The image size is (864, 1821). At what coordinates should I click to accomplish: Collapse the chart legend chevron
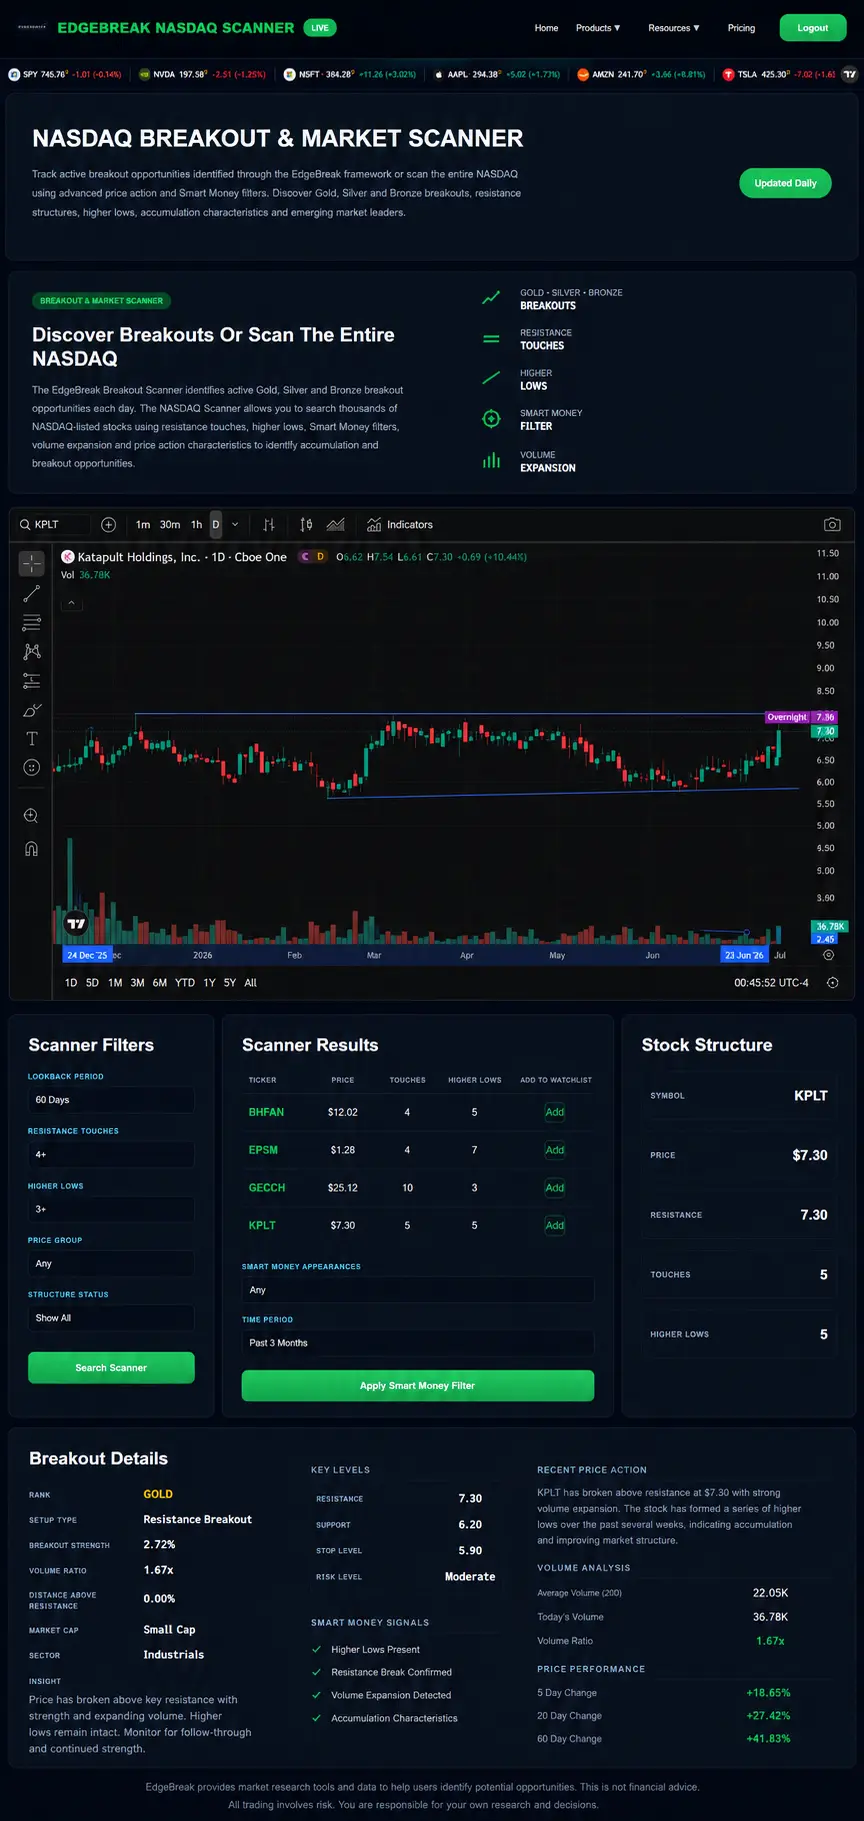click(x=71, y=603)
